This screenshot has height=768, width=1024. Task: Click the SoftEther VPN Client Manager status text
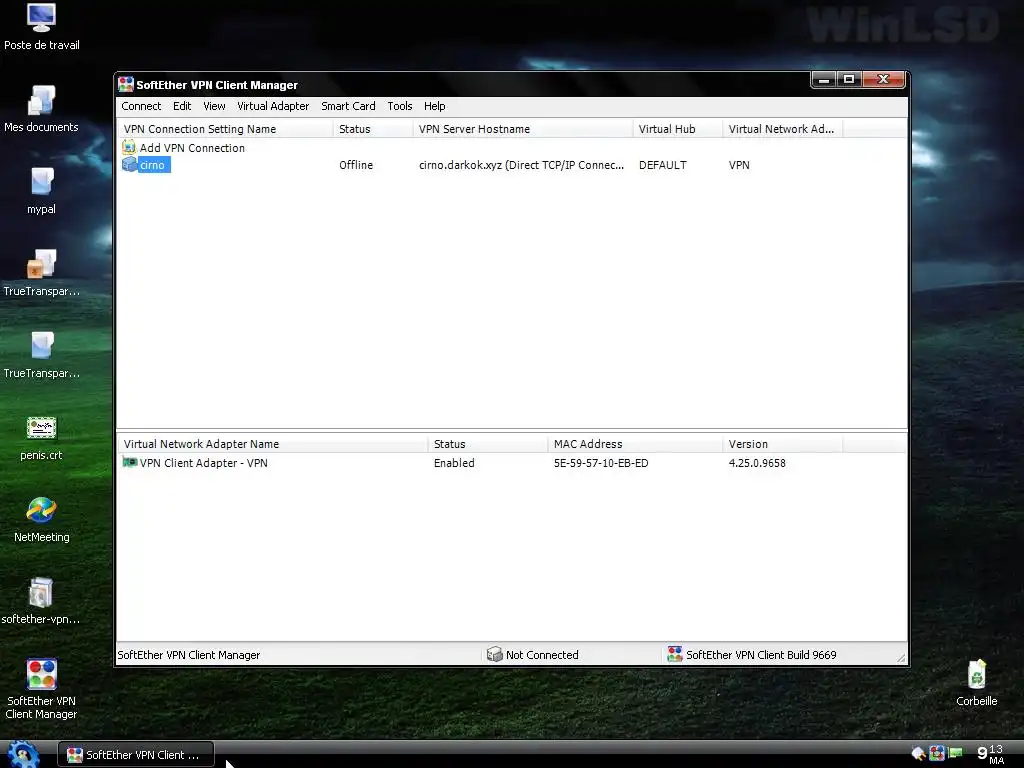[x=188, y=655]
